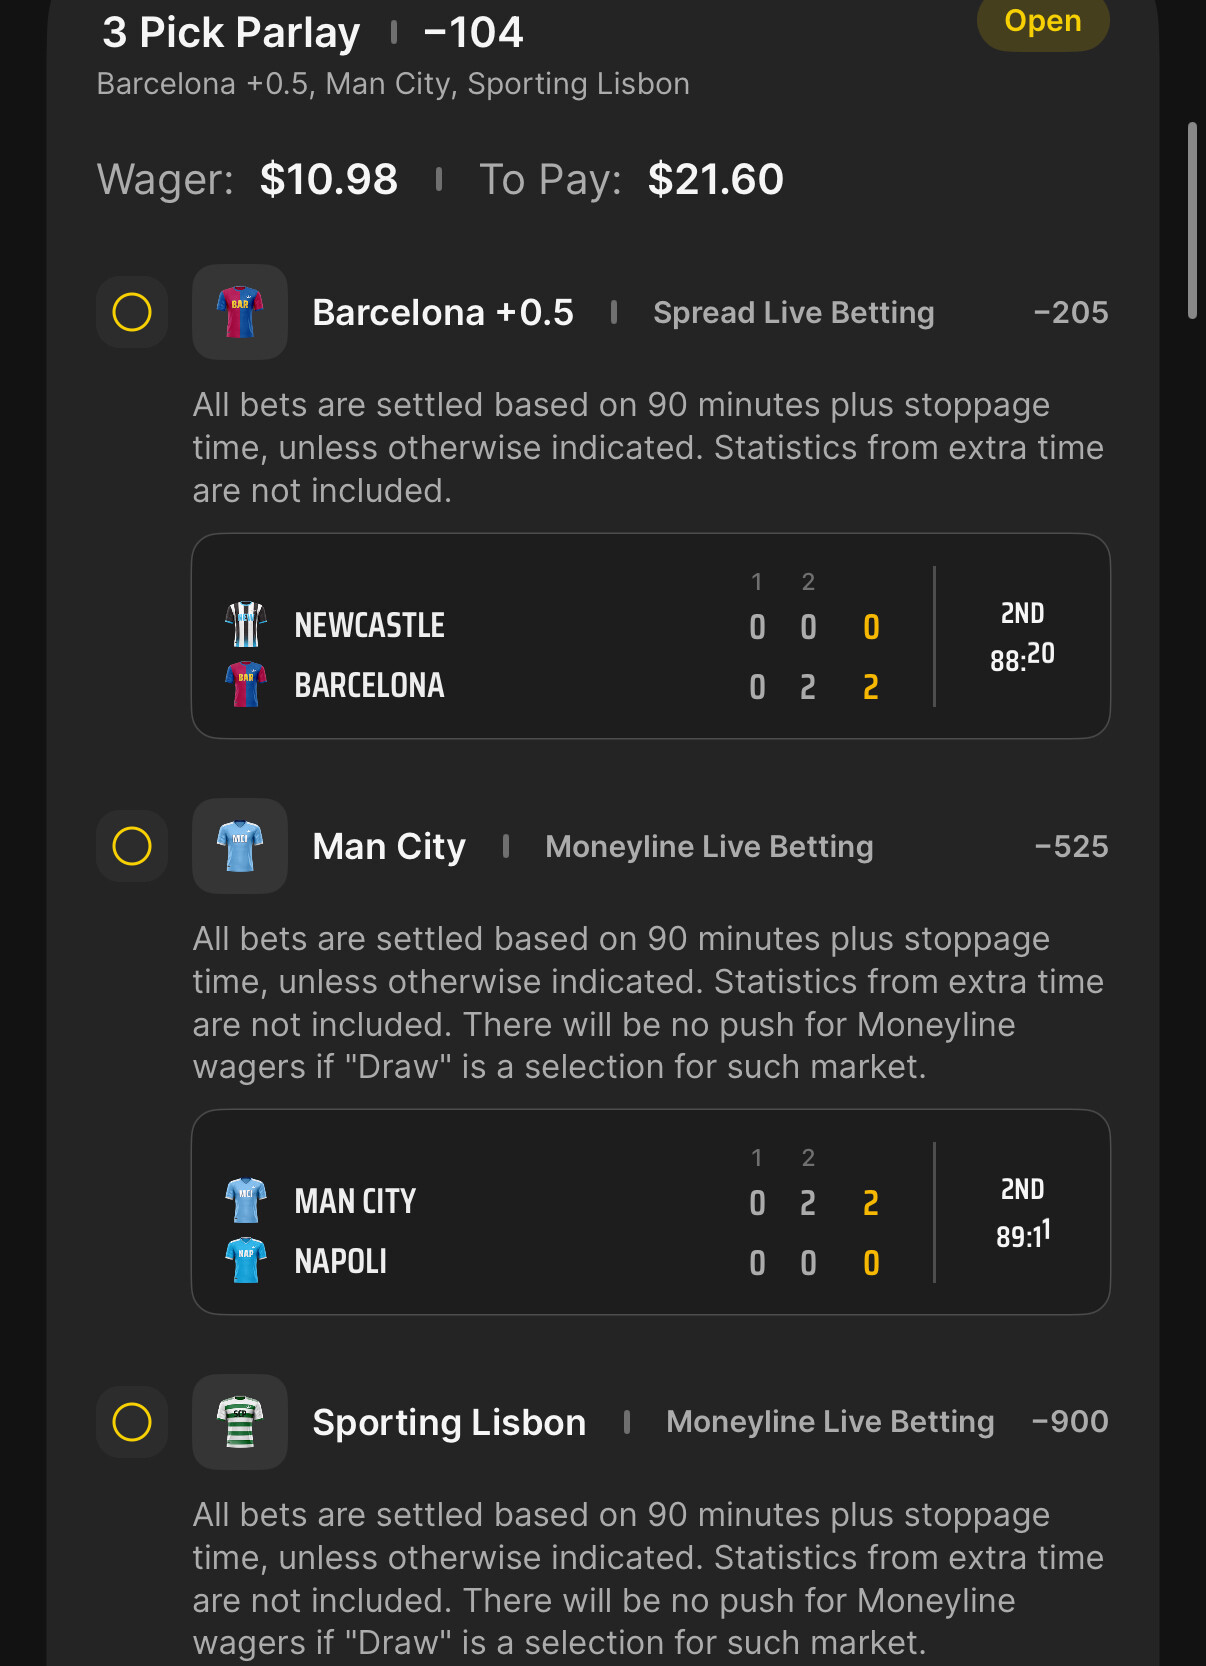The image size is (1206, 1666).
Task: Click the 89:11 match clock for Napoli game
Action: (x=1022, y=1234)
